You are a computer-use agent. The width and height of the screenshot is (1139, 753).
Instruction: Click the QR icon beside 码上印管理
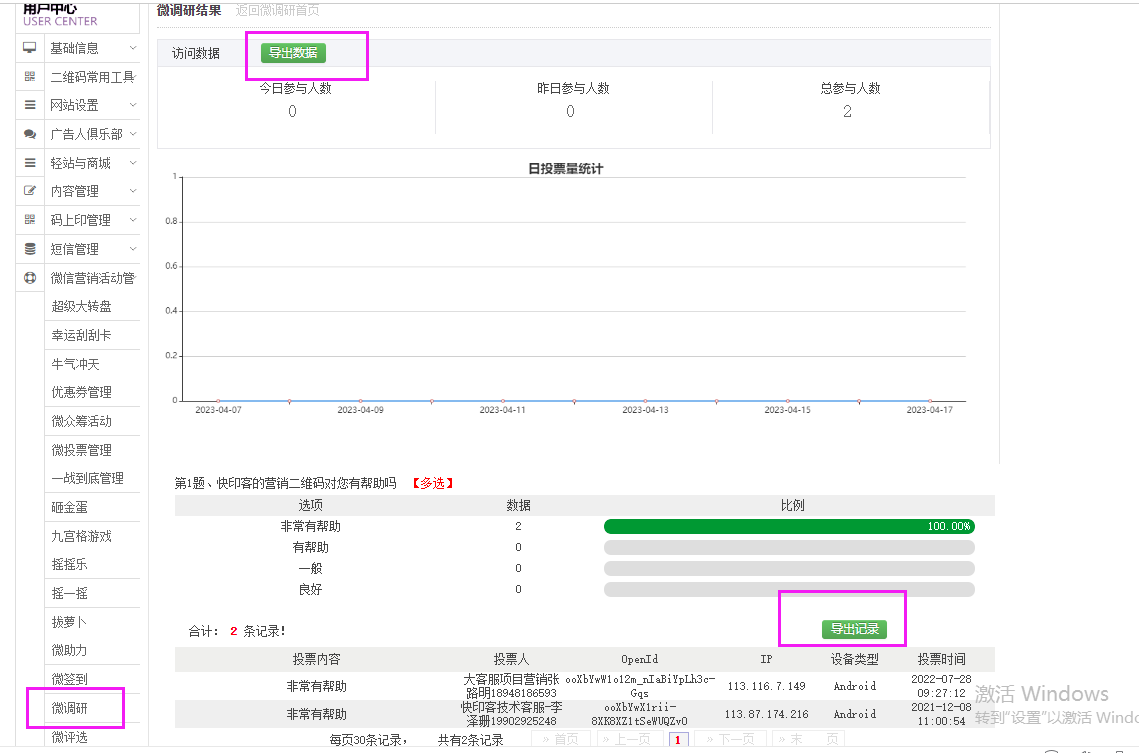click(30, 220)
